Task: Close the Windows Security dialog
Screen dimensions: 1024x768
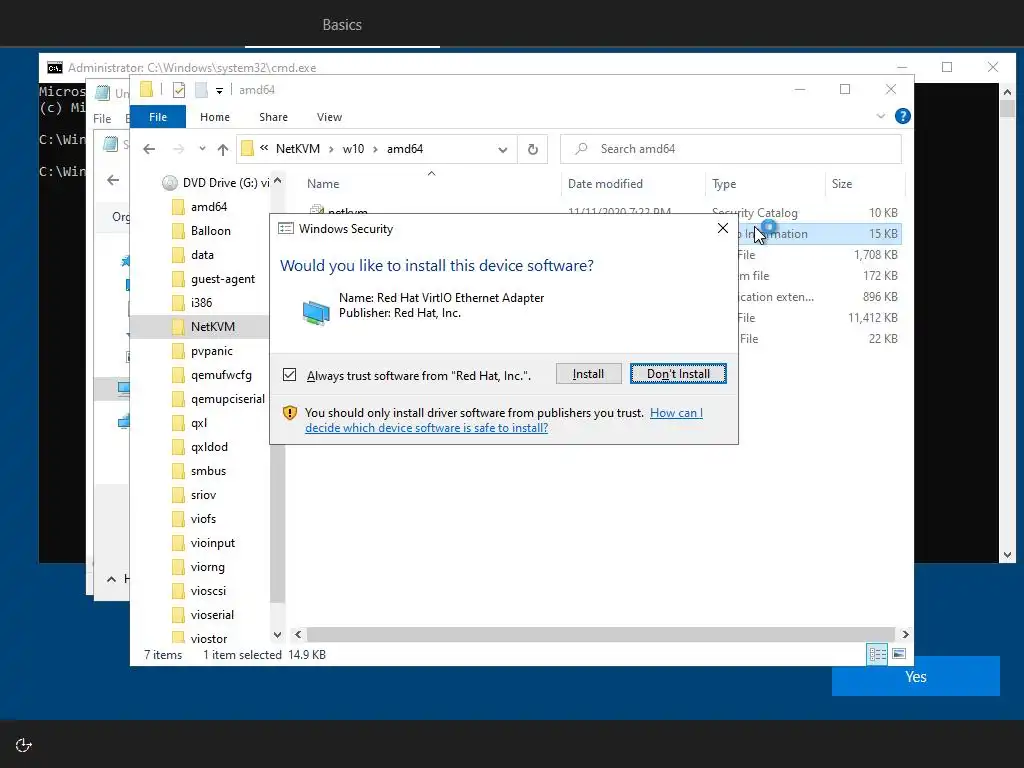Action: tap(722, 228)
